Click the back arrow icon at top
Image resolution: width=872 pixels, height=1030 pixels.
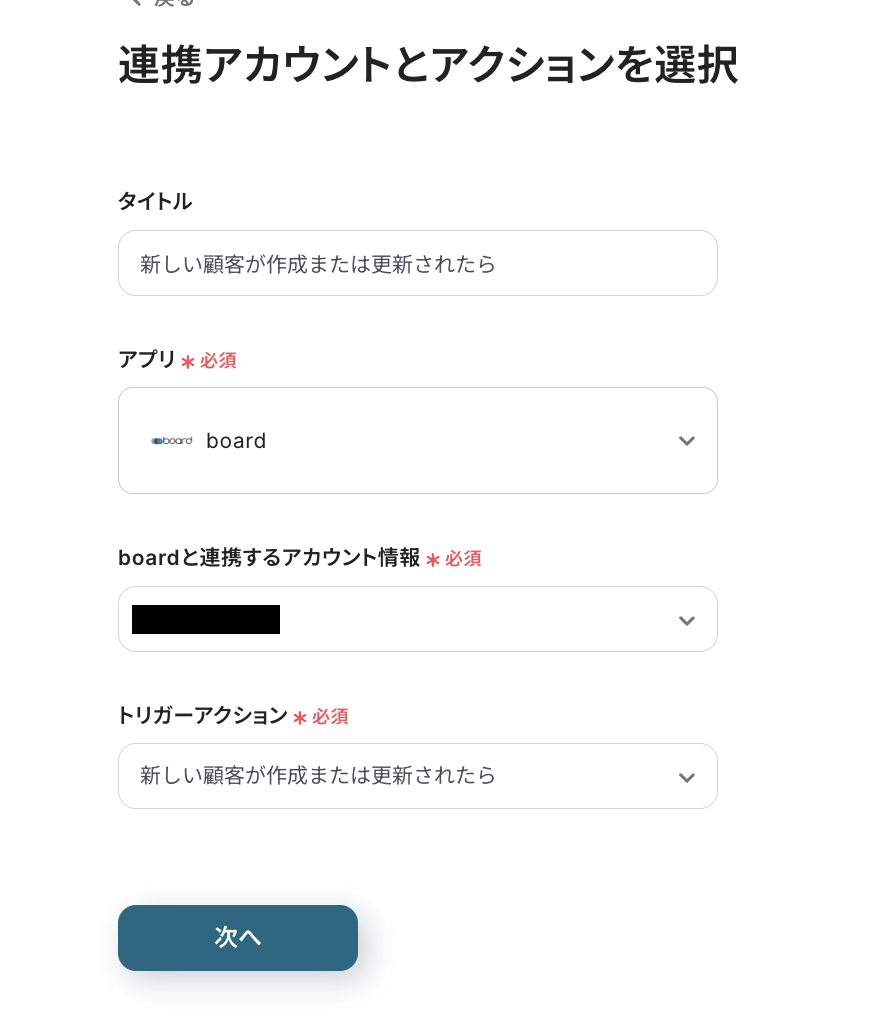click(x=135, y=2)
